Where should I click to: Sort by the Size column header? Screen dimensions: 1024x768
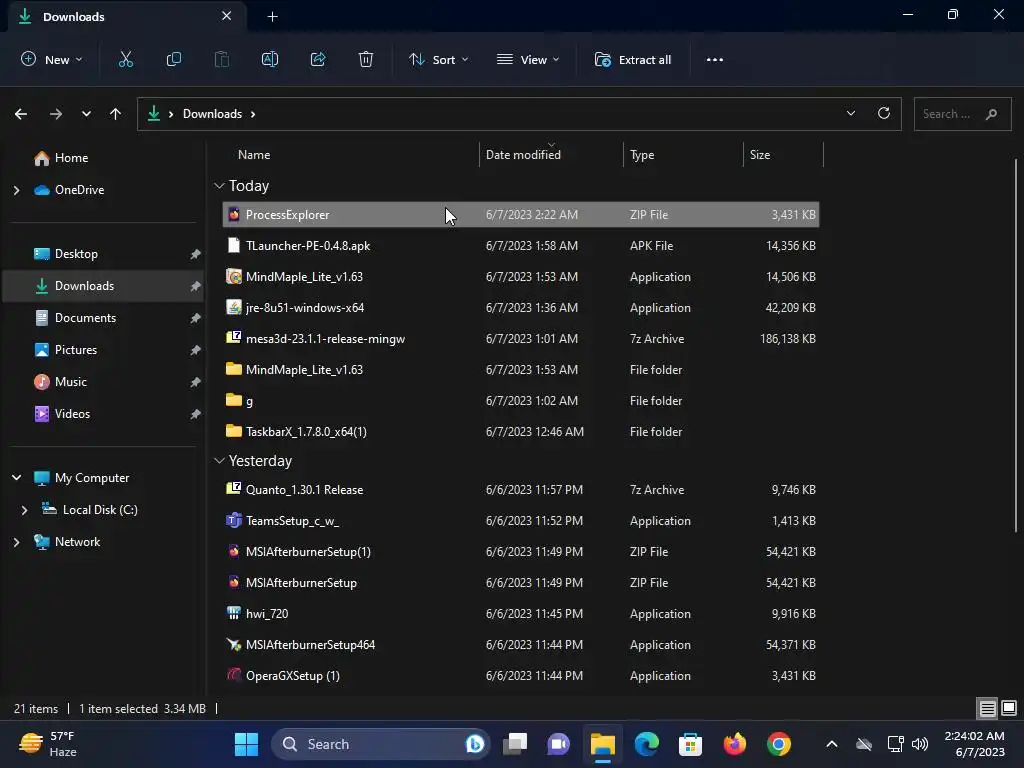[760, 155]
